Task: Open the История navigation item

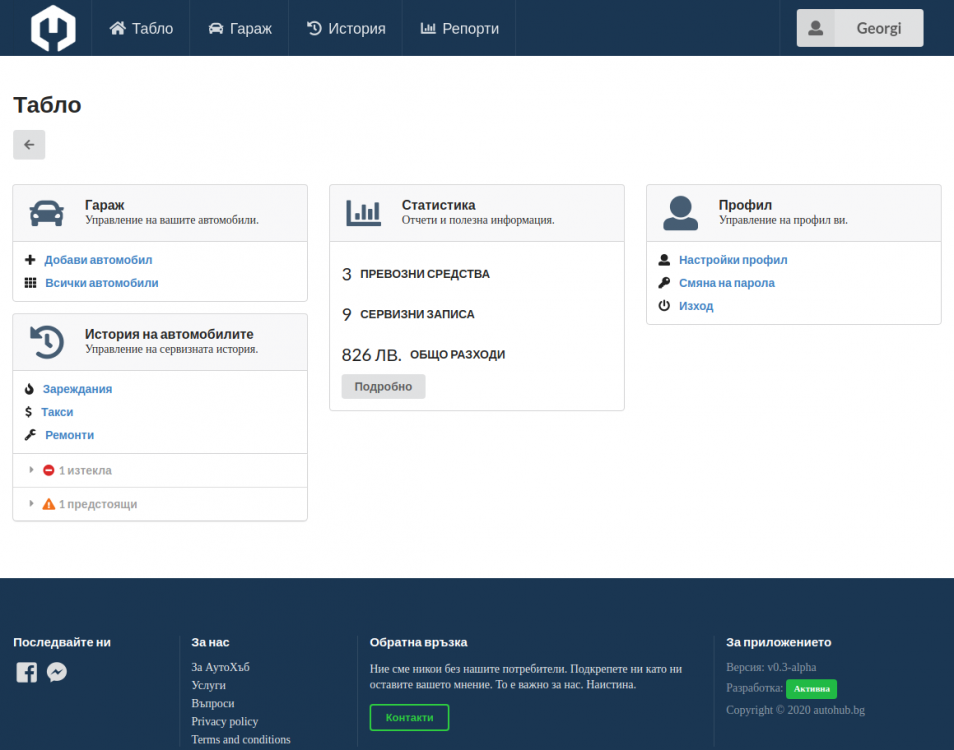Action: 346,28
